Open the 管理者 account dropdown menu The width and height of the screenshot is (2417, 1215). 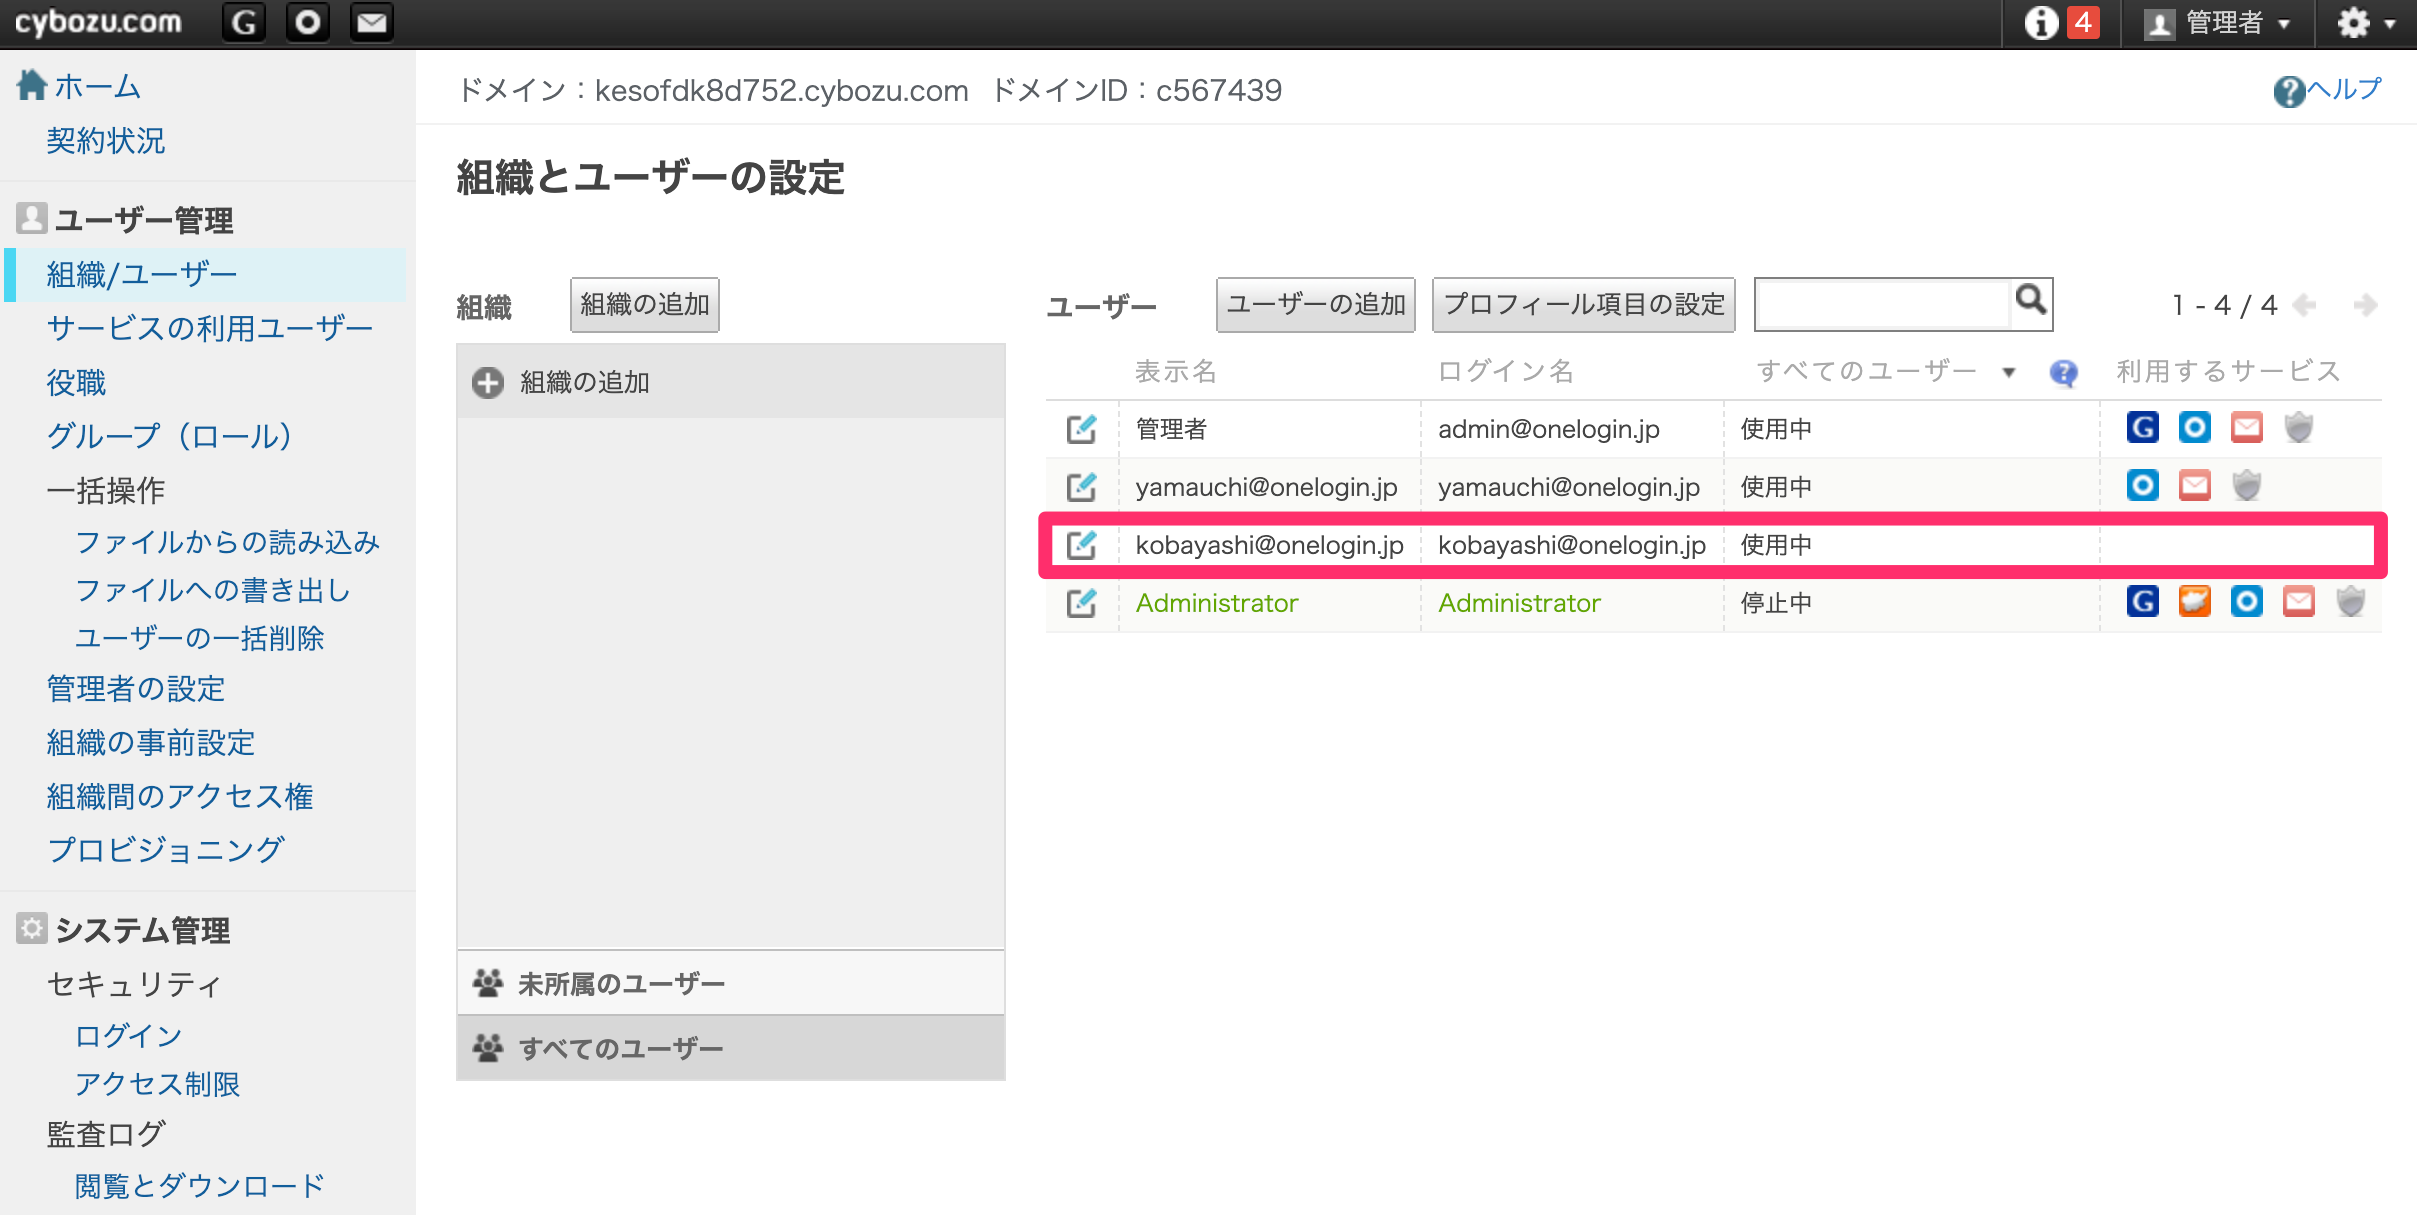coord(2217,22)
